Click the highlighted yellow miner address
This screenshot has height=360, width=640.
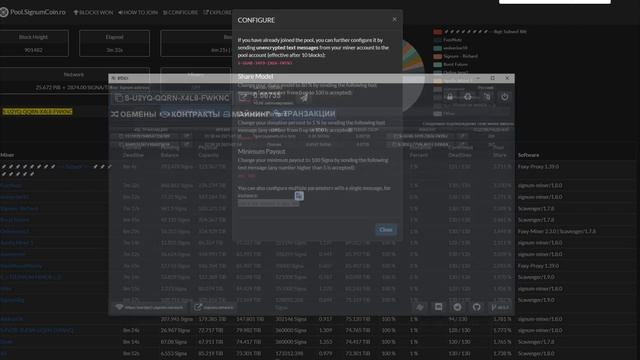37,111
